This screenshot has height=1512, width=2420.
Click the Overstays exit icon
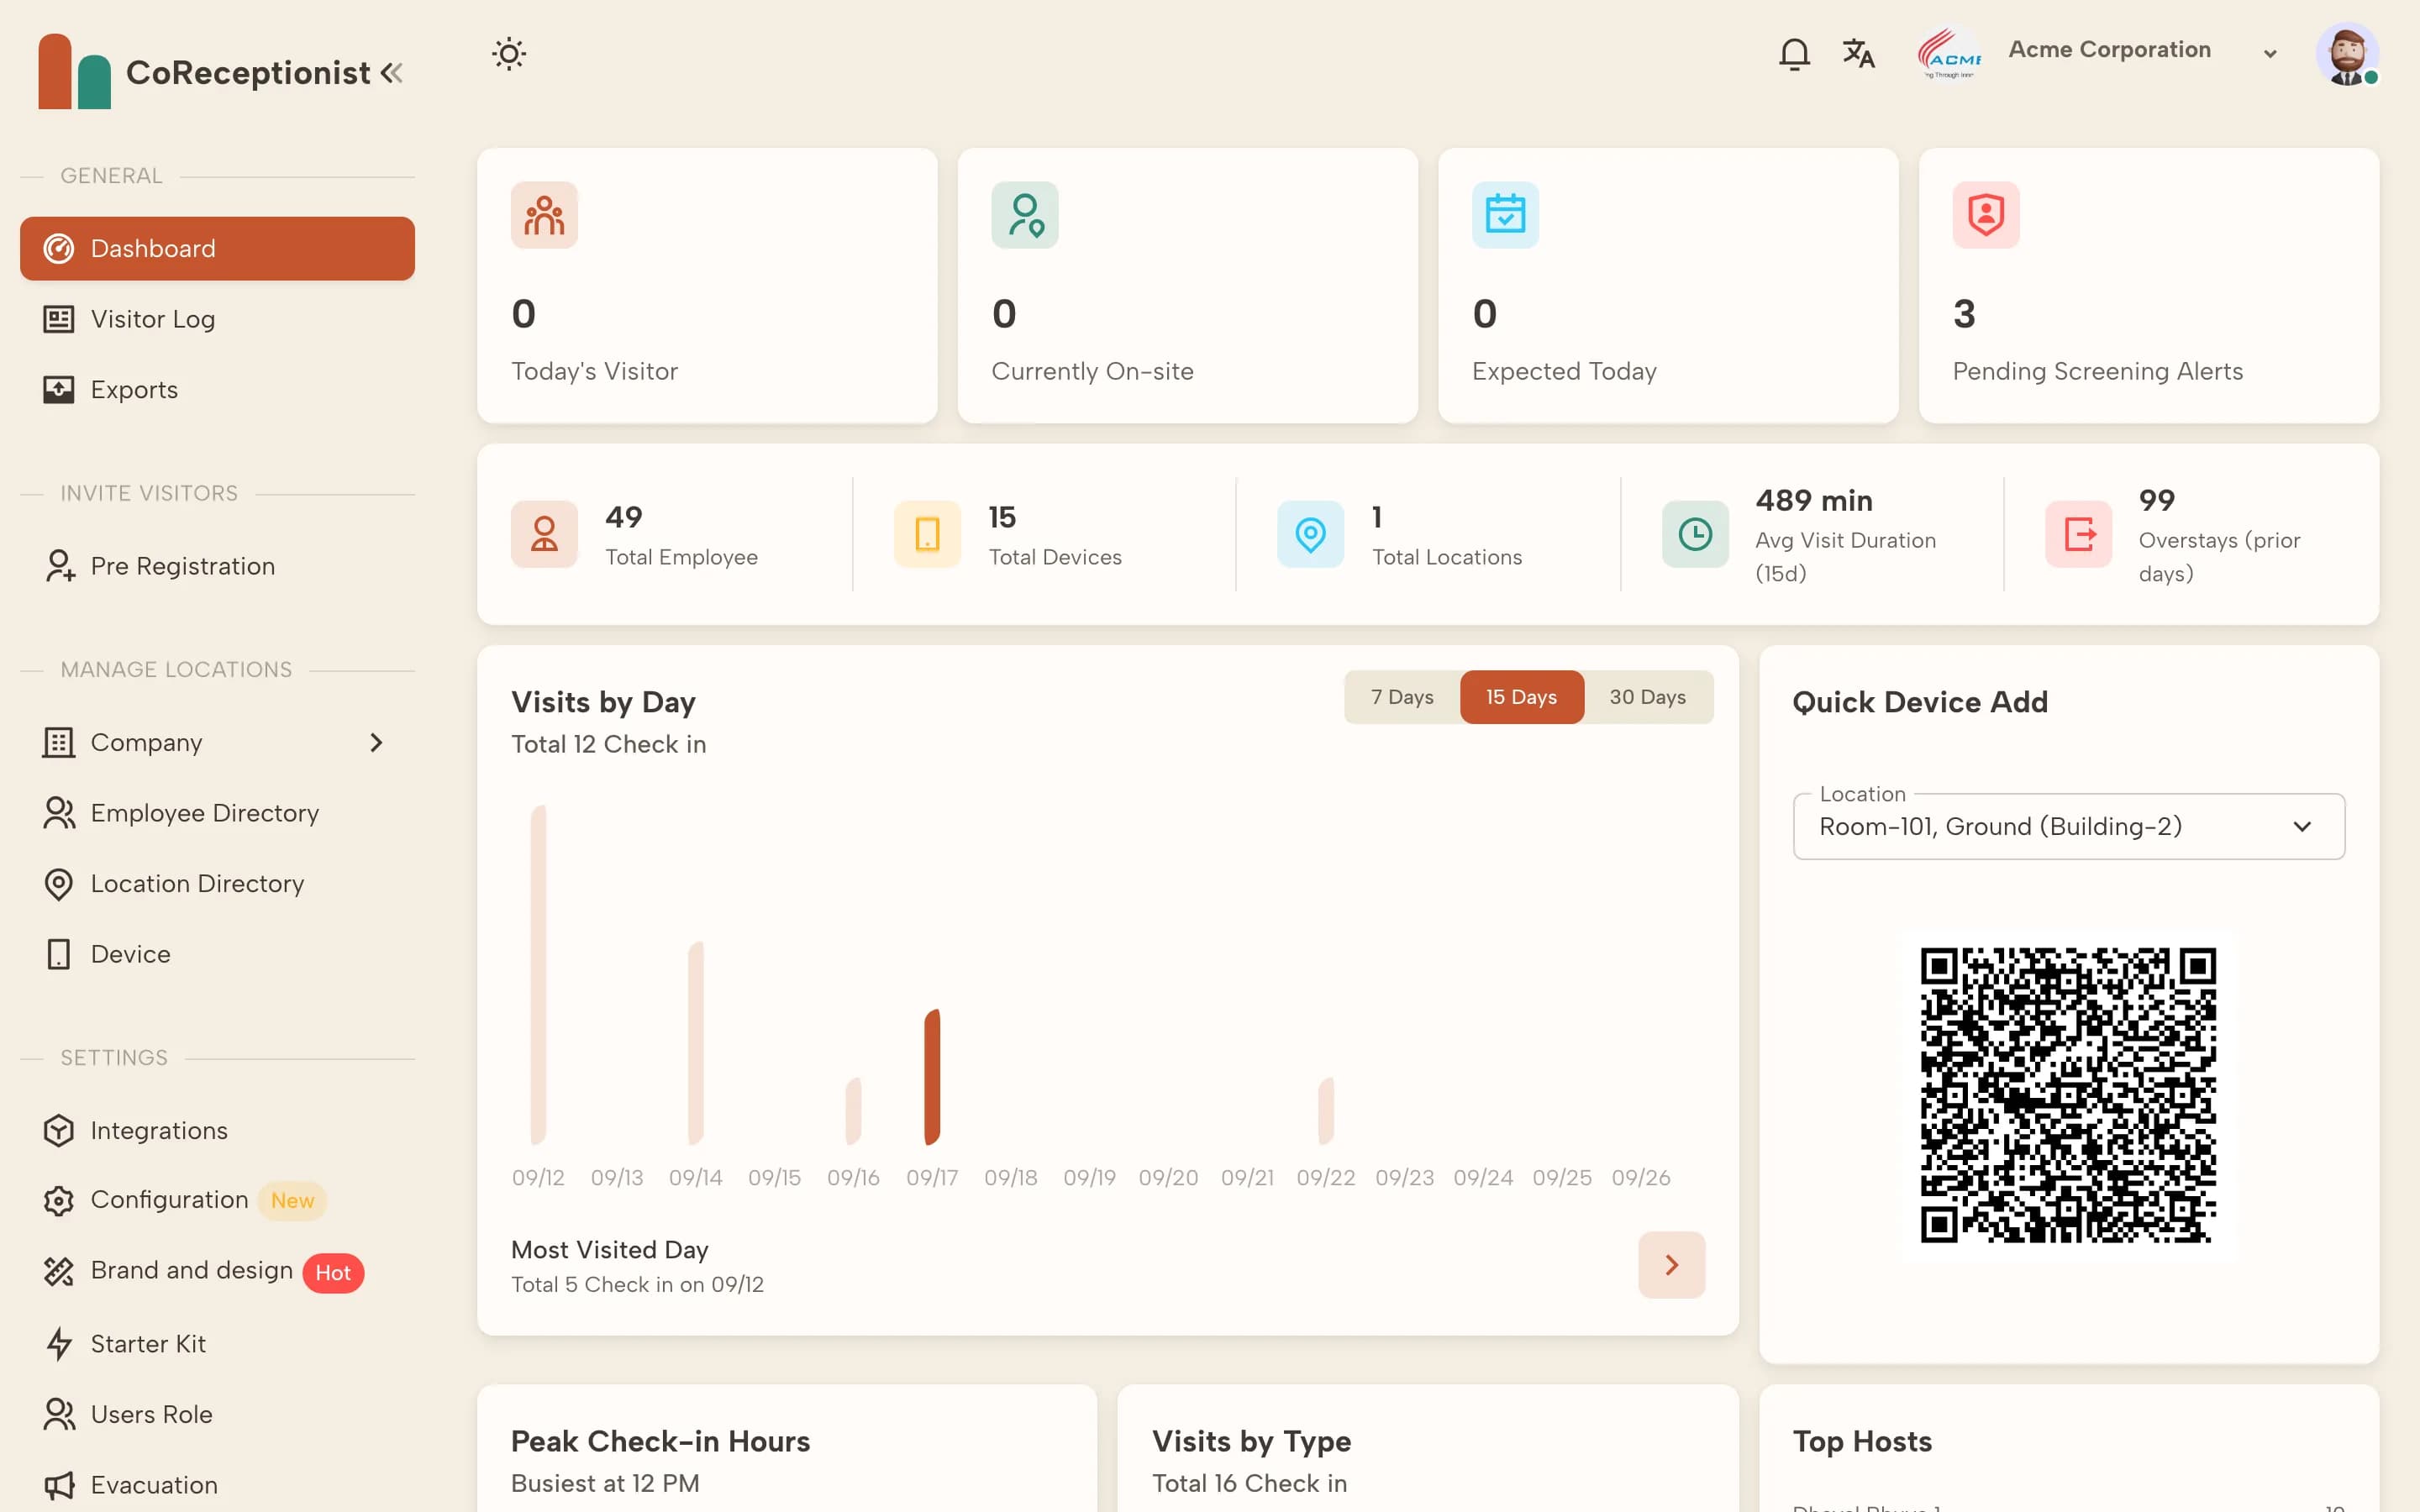pyautogui.click(x=2078, y=534)
